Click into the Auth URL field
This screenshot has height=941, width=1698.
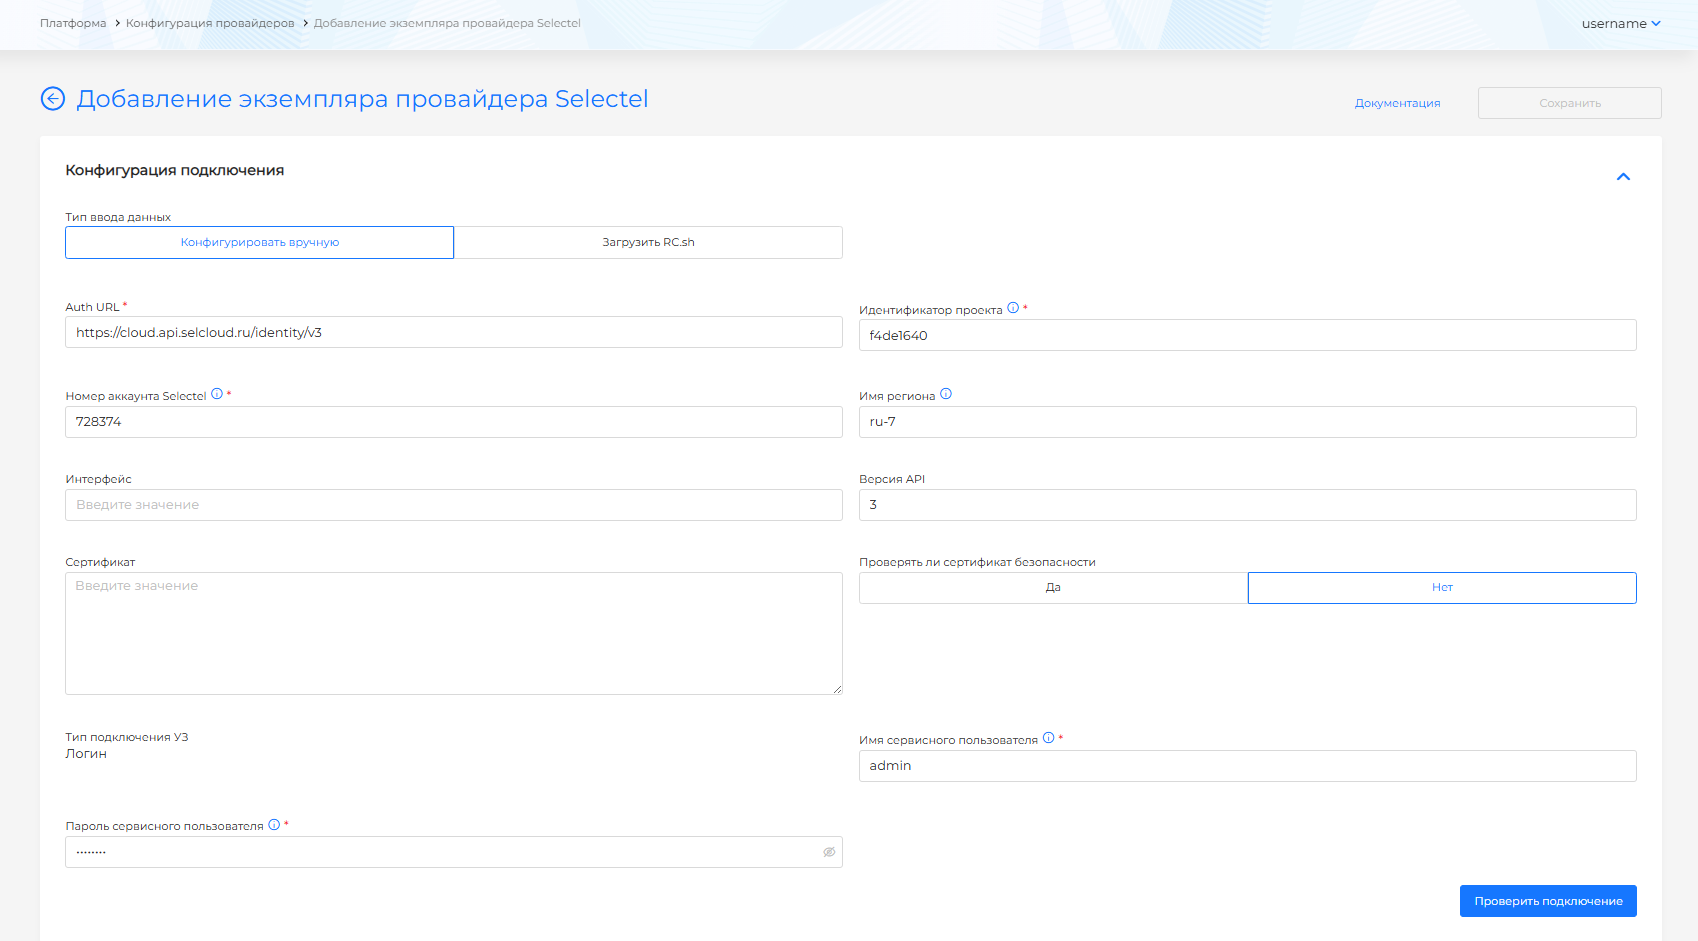point(453,333)
